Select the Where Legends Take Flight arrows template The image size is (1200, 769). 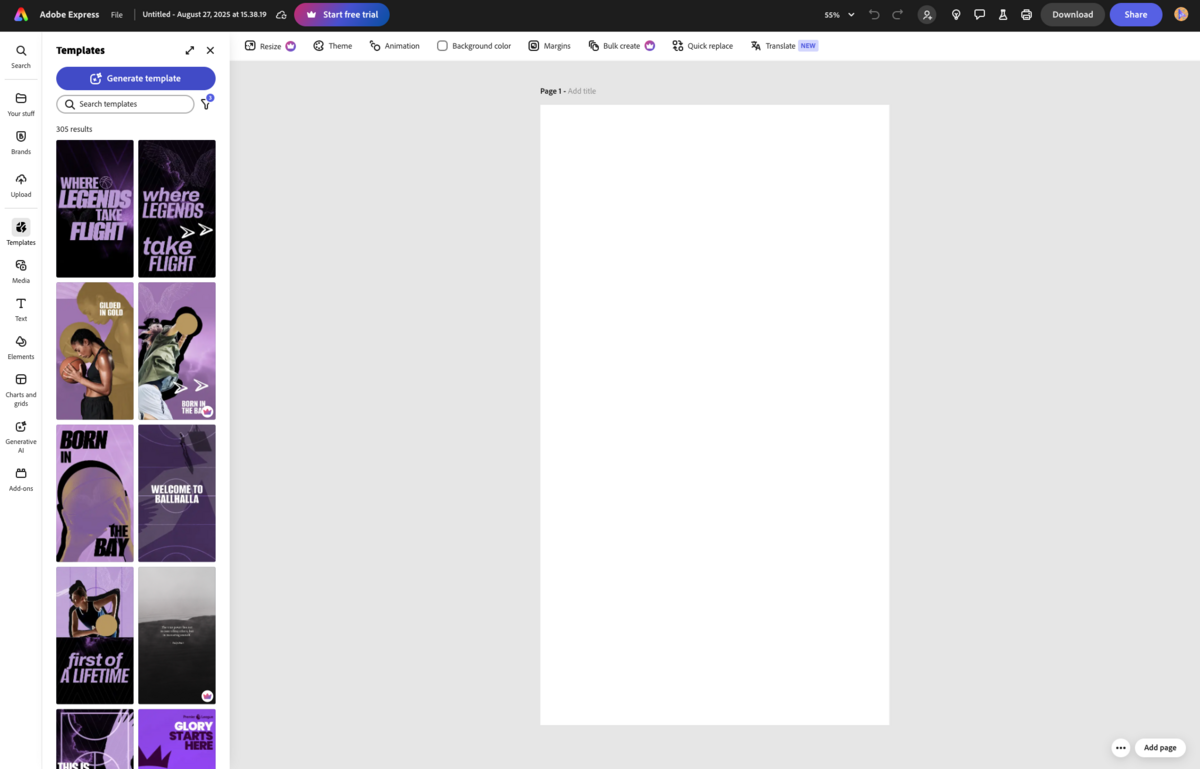pos(177,209)
